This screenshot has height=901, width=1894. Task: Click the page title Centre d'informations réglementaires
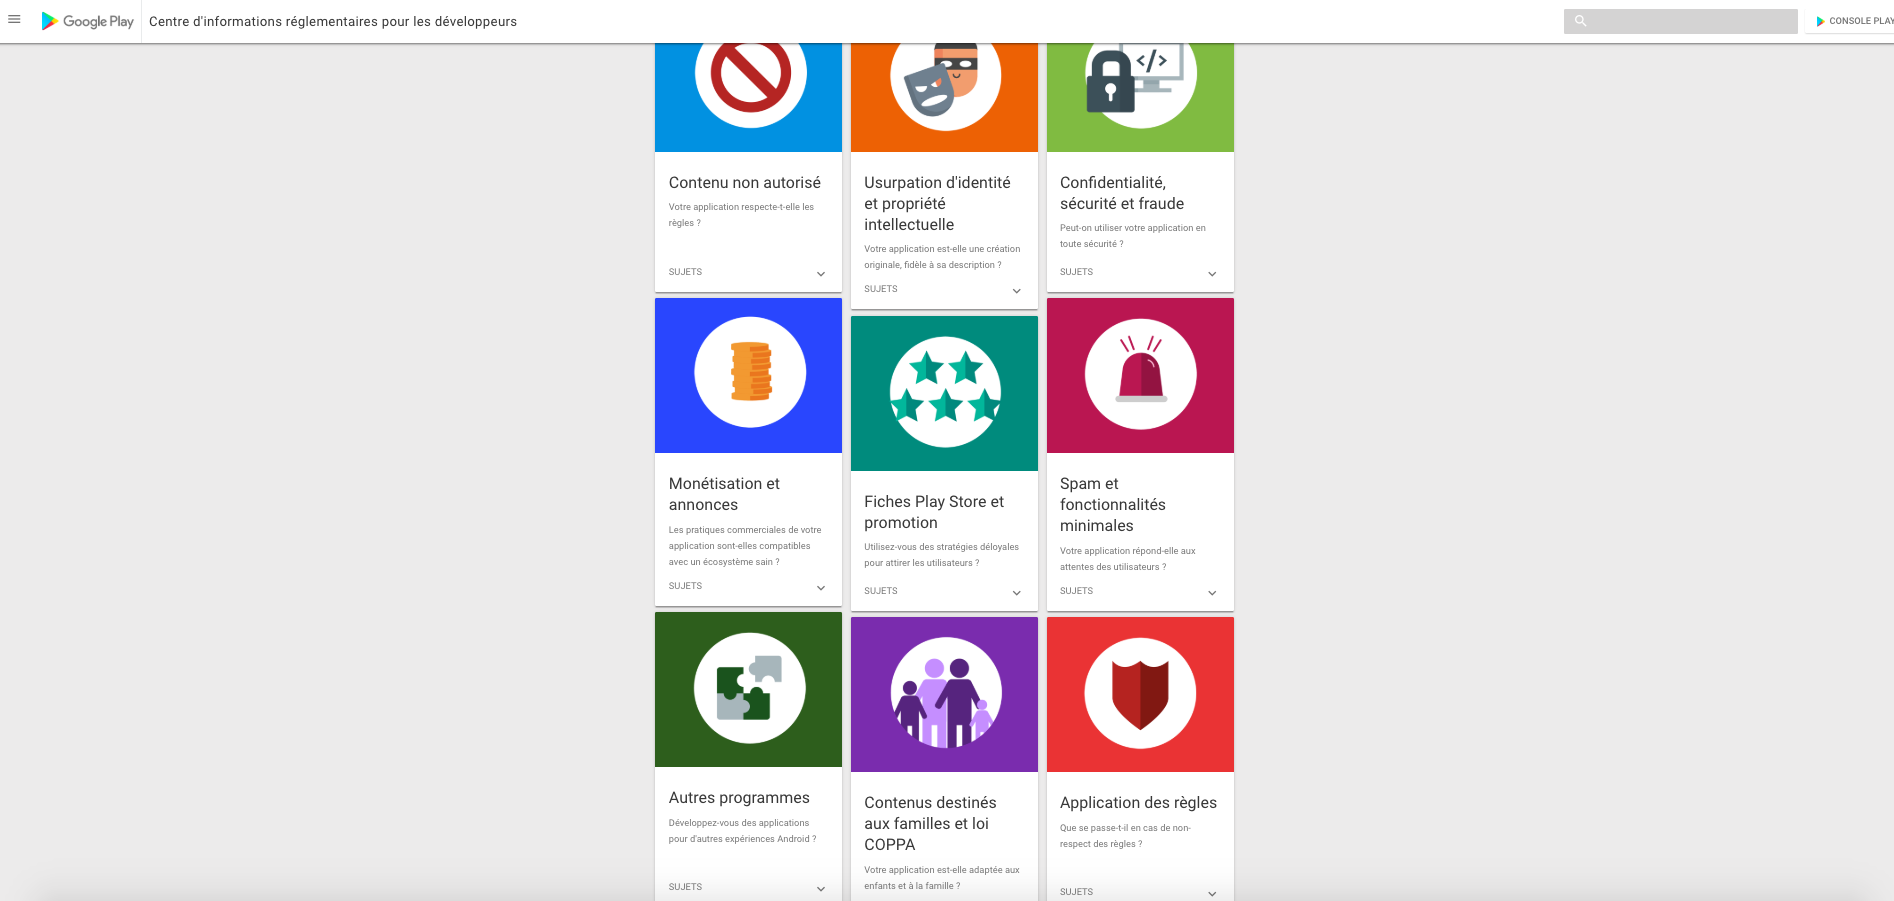click(333, 21)
